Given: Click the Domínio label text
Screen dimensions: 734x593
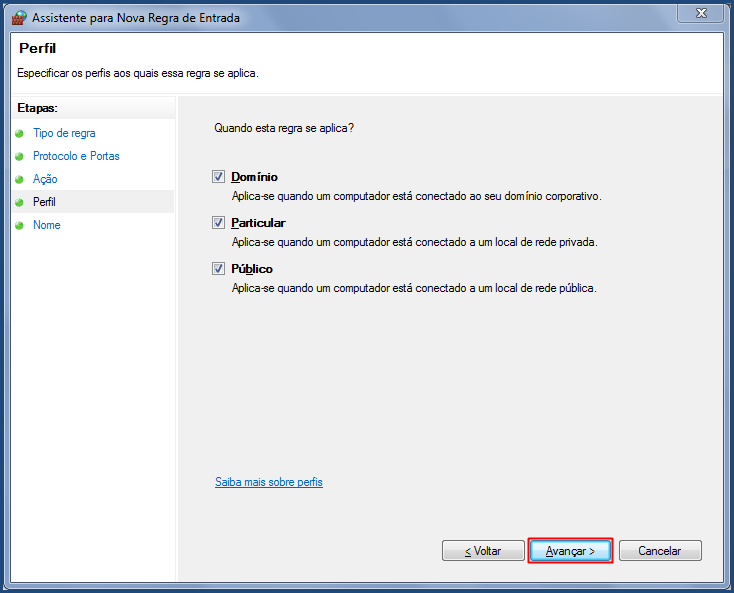Looking at the screenshot, I should tap(254, 177).
